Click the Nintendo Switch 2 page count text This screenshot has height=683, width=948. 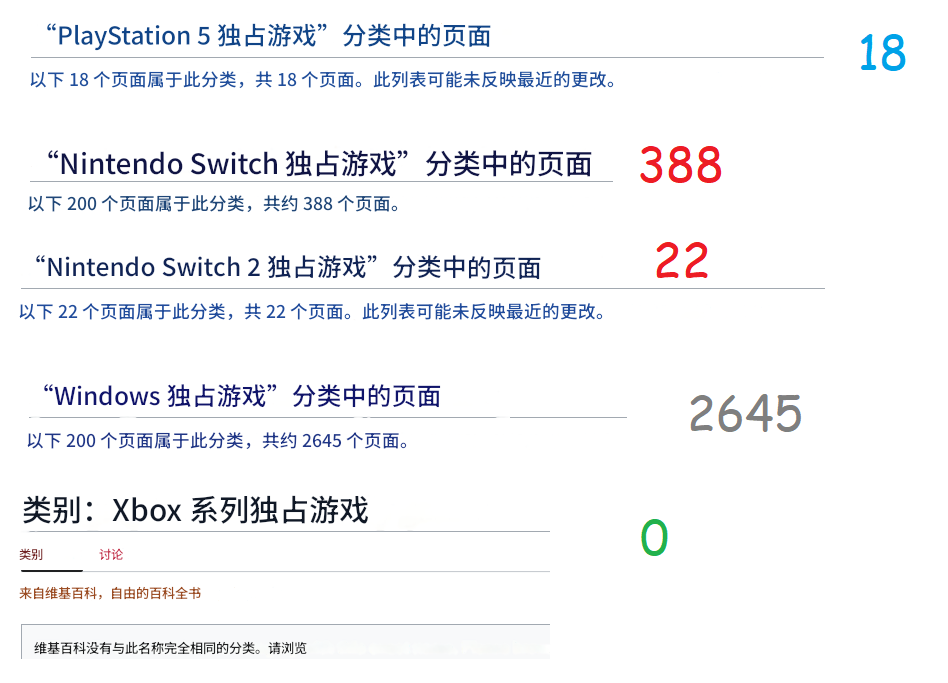pos(316,311)
